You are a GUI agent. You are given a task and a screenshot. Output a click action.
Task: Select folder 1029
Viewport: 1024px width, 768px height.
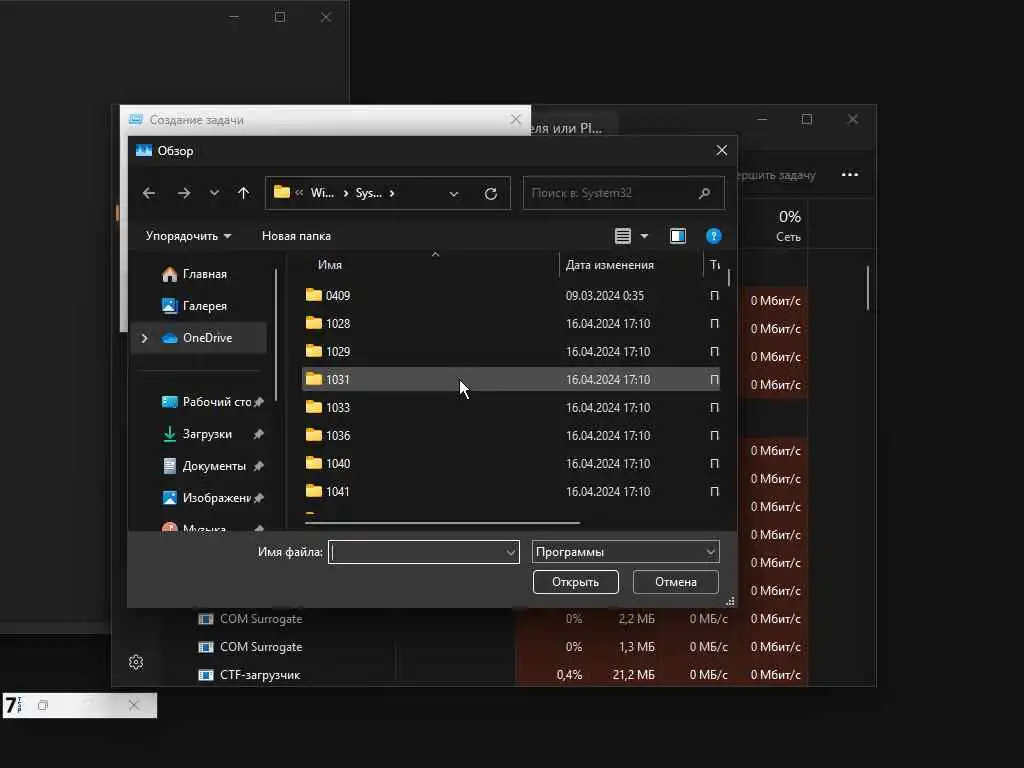[511, 352]
